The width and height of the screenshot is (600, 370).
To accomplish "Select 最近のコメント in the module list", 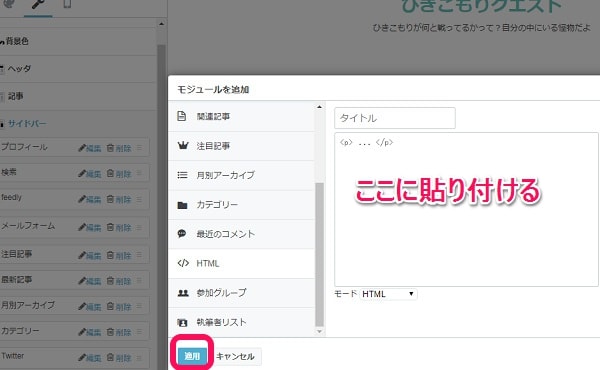I will [241, 234].
